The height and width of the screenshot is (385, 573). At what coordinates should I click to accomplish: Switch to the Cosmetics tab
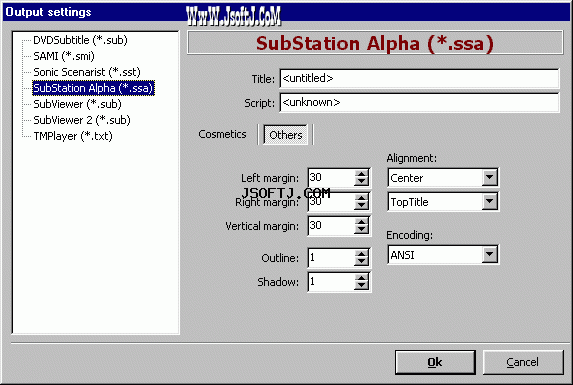point(222,134)
